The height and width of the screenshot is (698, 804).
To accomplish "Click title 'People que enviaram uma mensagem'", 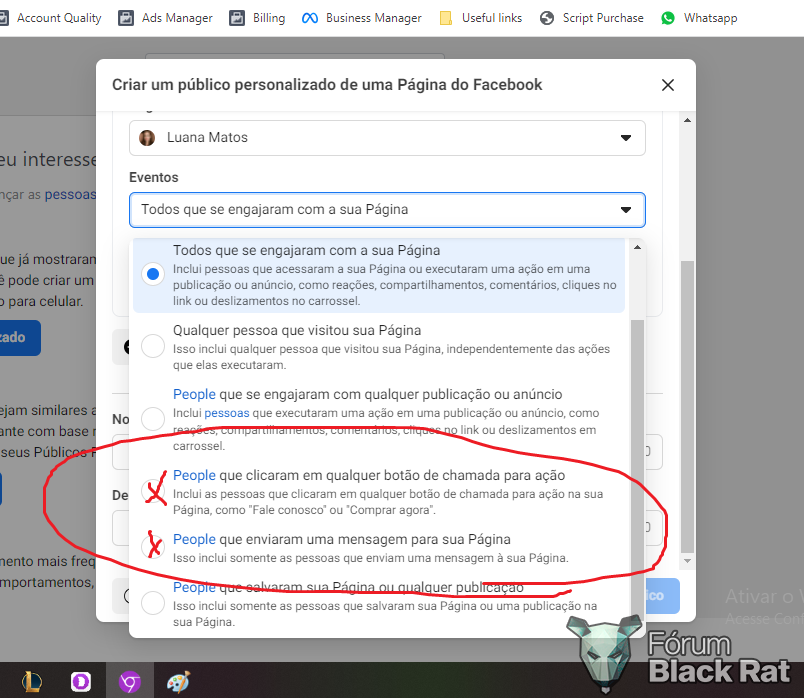I will click(341, 540).
